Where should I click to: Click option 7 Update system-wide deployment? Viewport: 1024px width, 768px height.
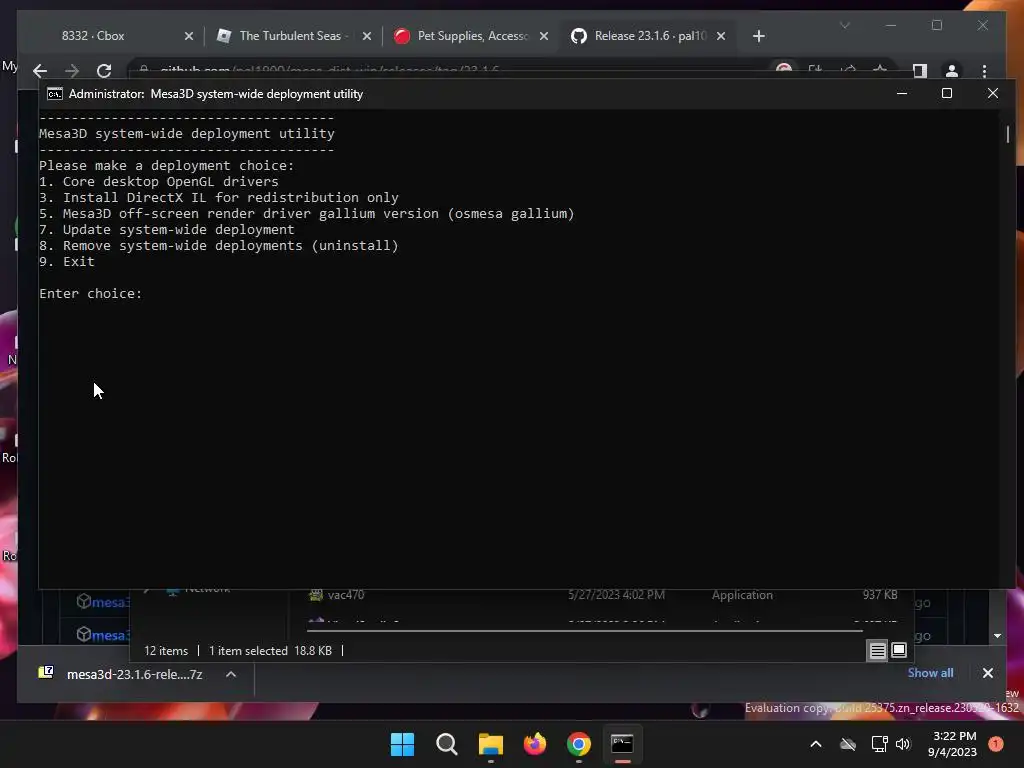167,229
